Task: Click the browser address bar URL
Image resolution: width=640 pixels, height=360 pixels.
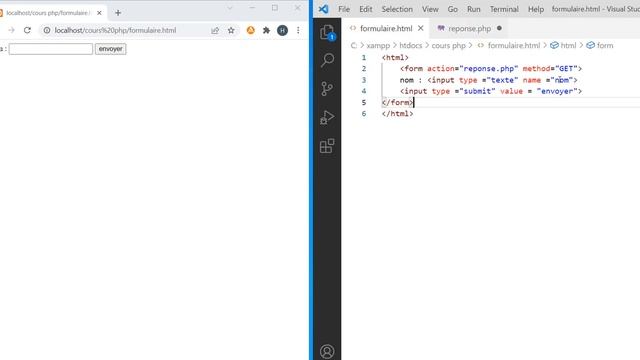Action: (116, 30)
